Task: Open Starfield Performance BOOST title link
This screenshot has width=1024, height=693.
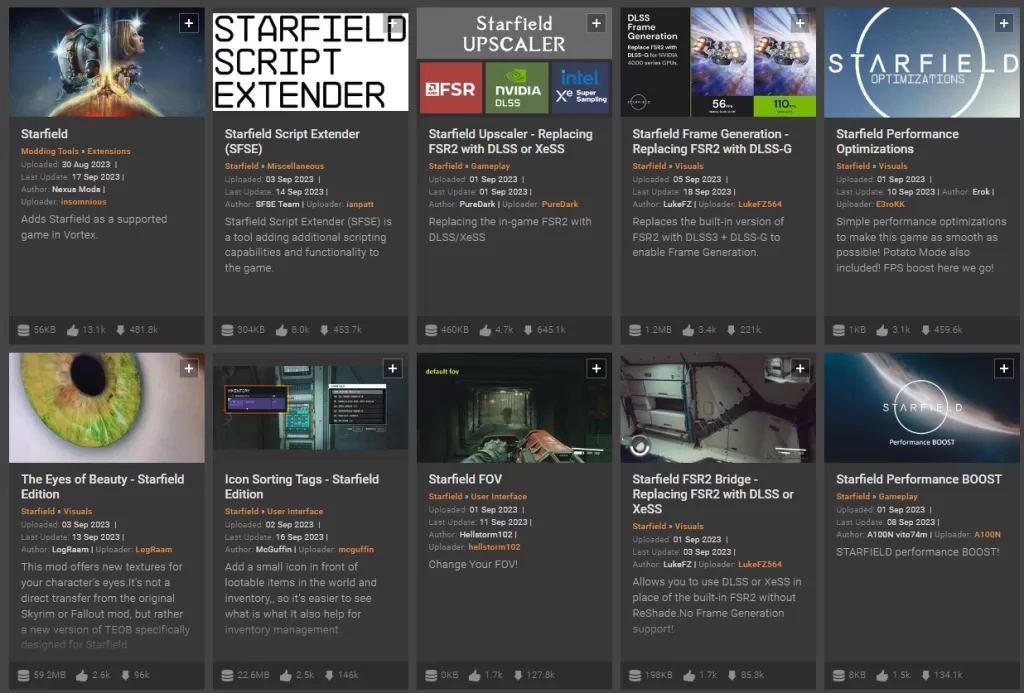Action: click(919, 479)
